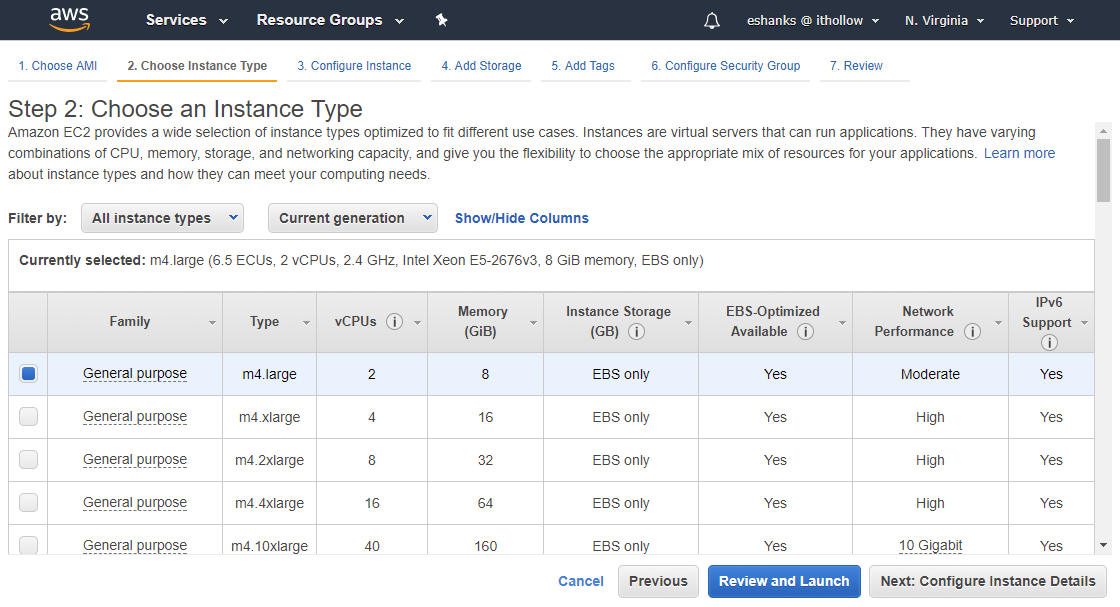The image size is (1120, 607).
Task: Expand the Services menu
Action: (186, 20)
